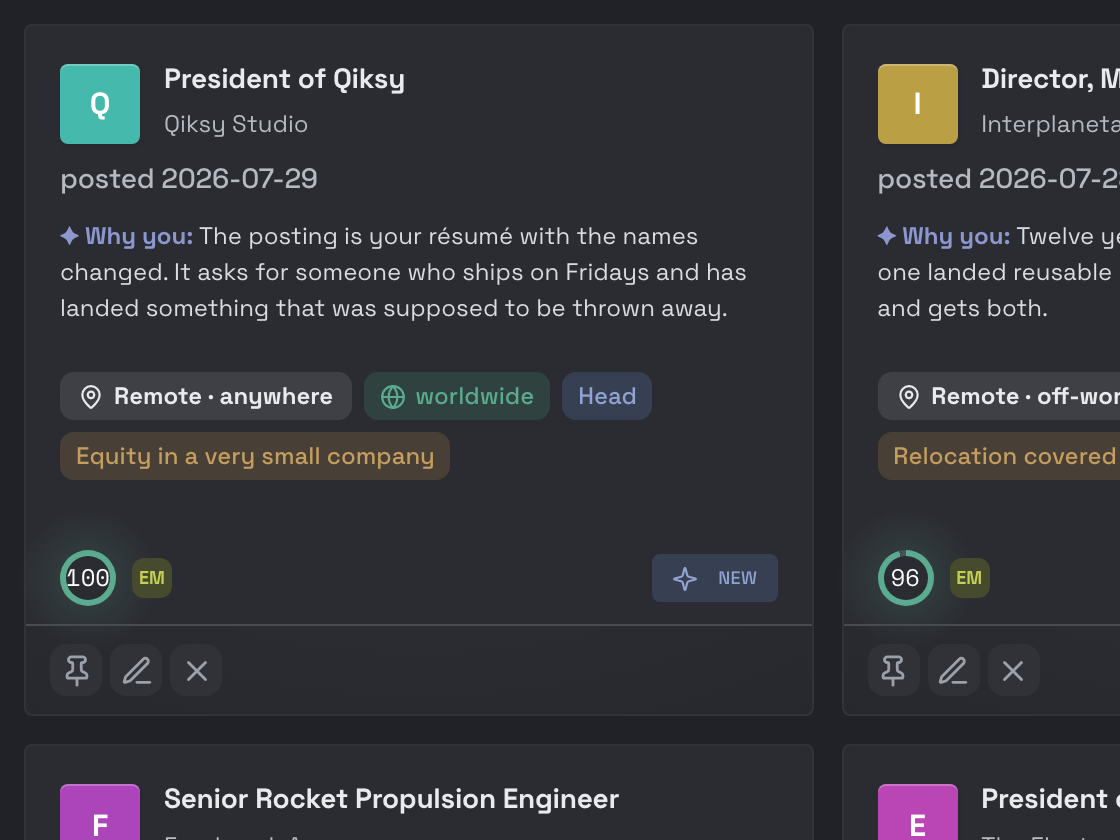Screen dimensions: 1120x840
Task: Edit the President of Qiksy card with pencil icon
Action: pyautogui.click(x=136, y=671)
